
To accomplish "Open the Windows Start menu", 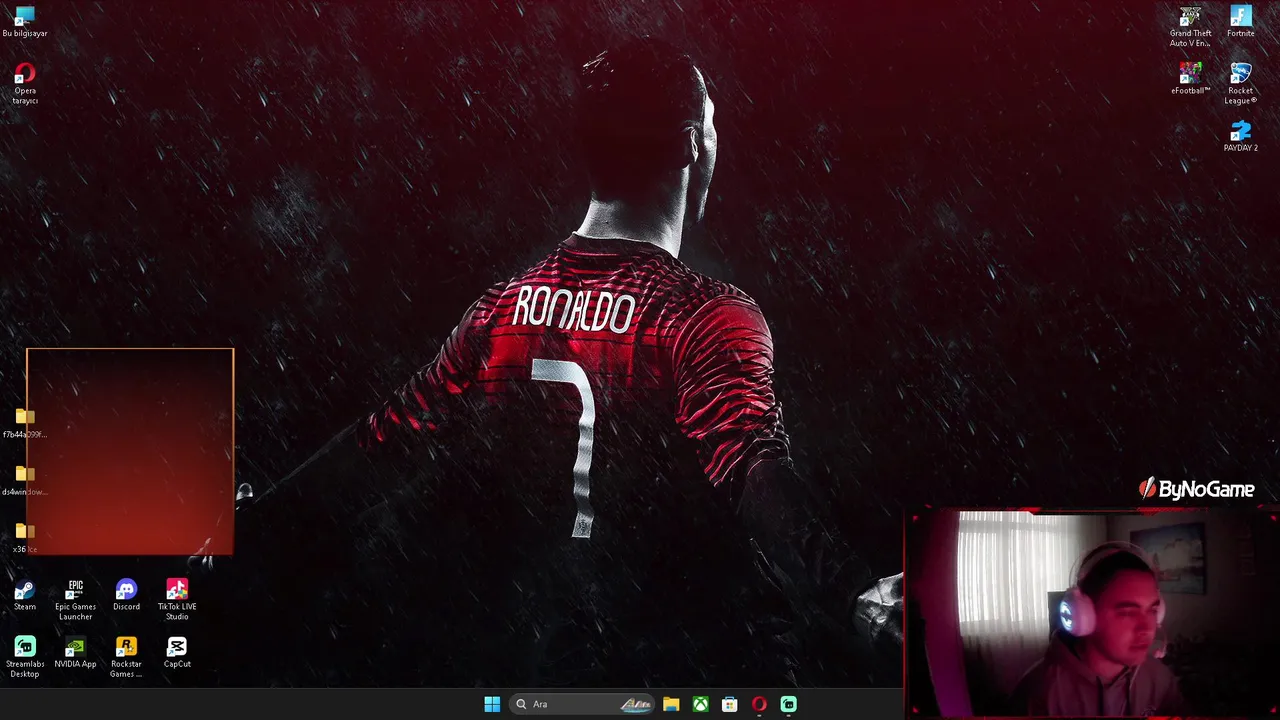I will (492, 704).
